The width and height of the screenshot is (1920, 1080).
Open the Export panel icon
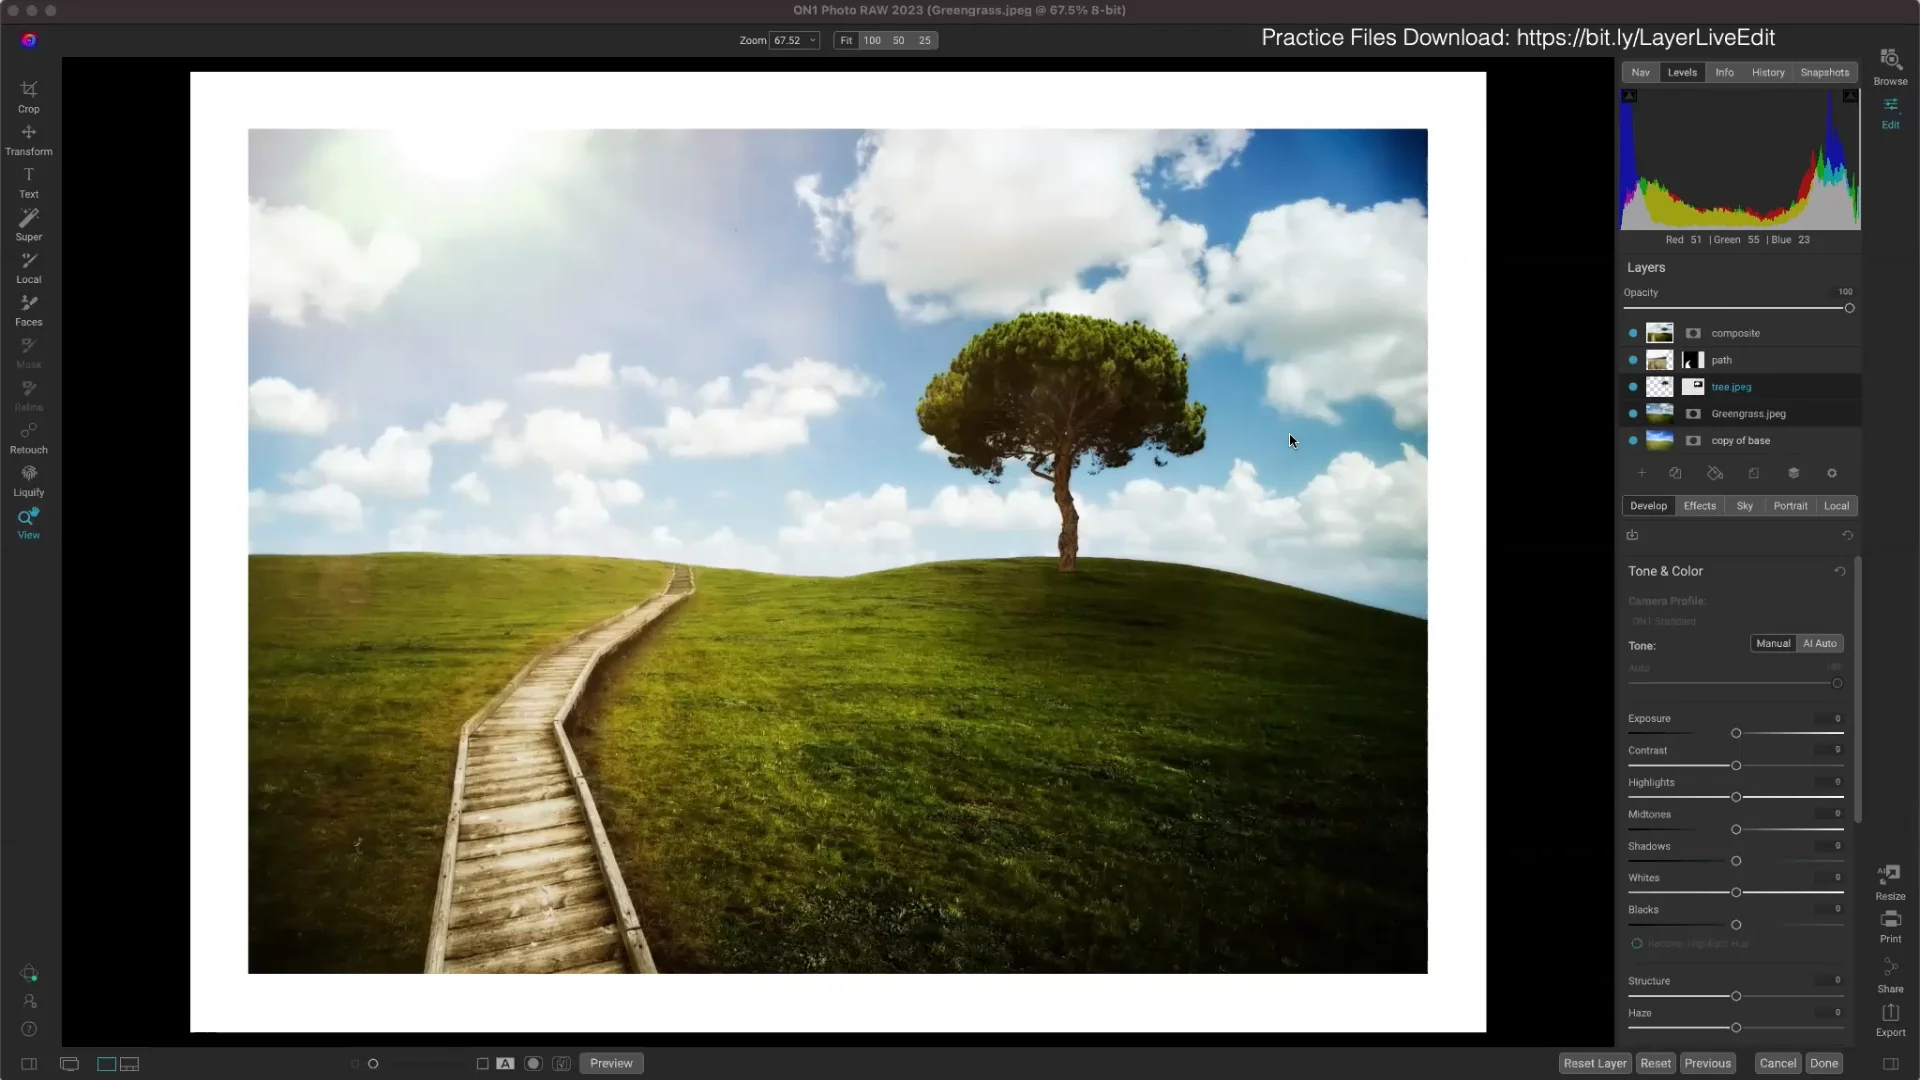(1890, 1020)
